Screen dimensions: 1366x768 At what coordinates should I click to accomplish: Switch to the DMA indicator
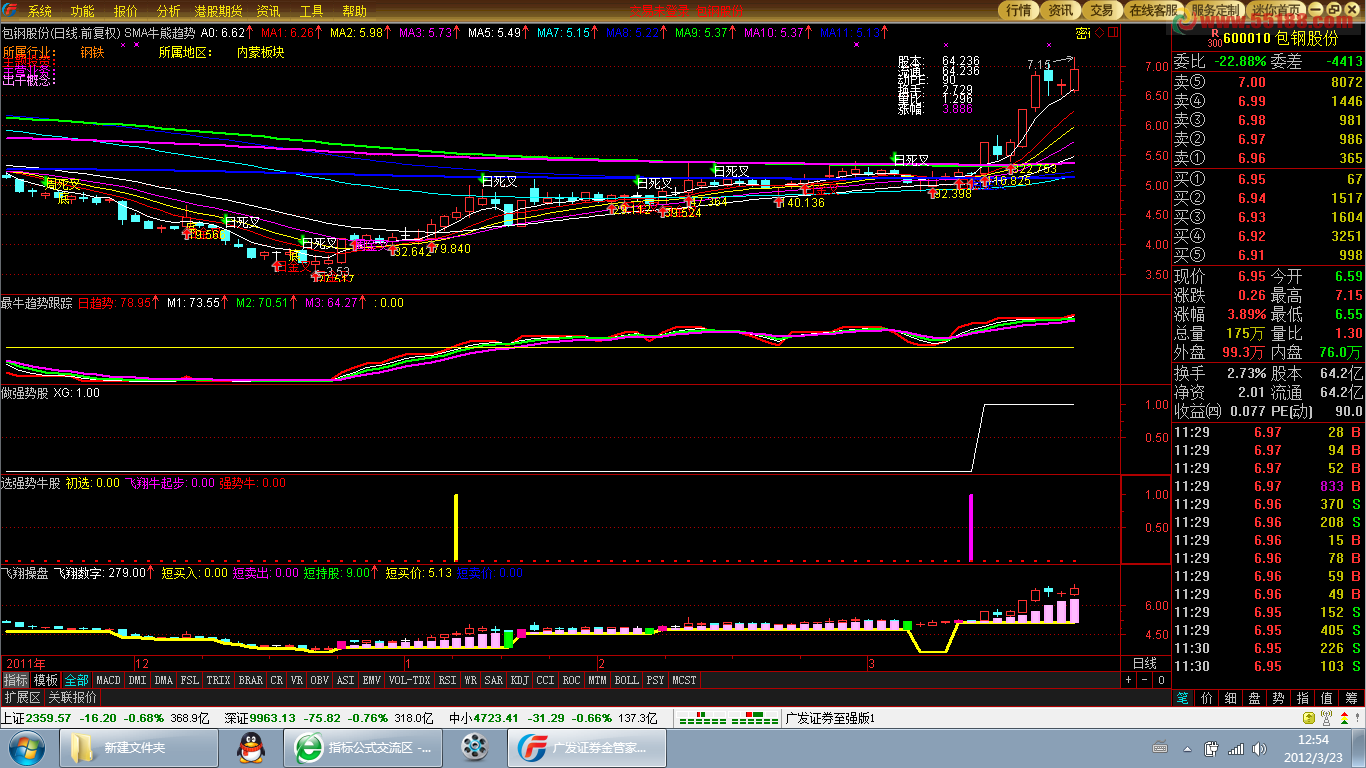(x=164, y=680)
